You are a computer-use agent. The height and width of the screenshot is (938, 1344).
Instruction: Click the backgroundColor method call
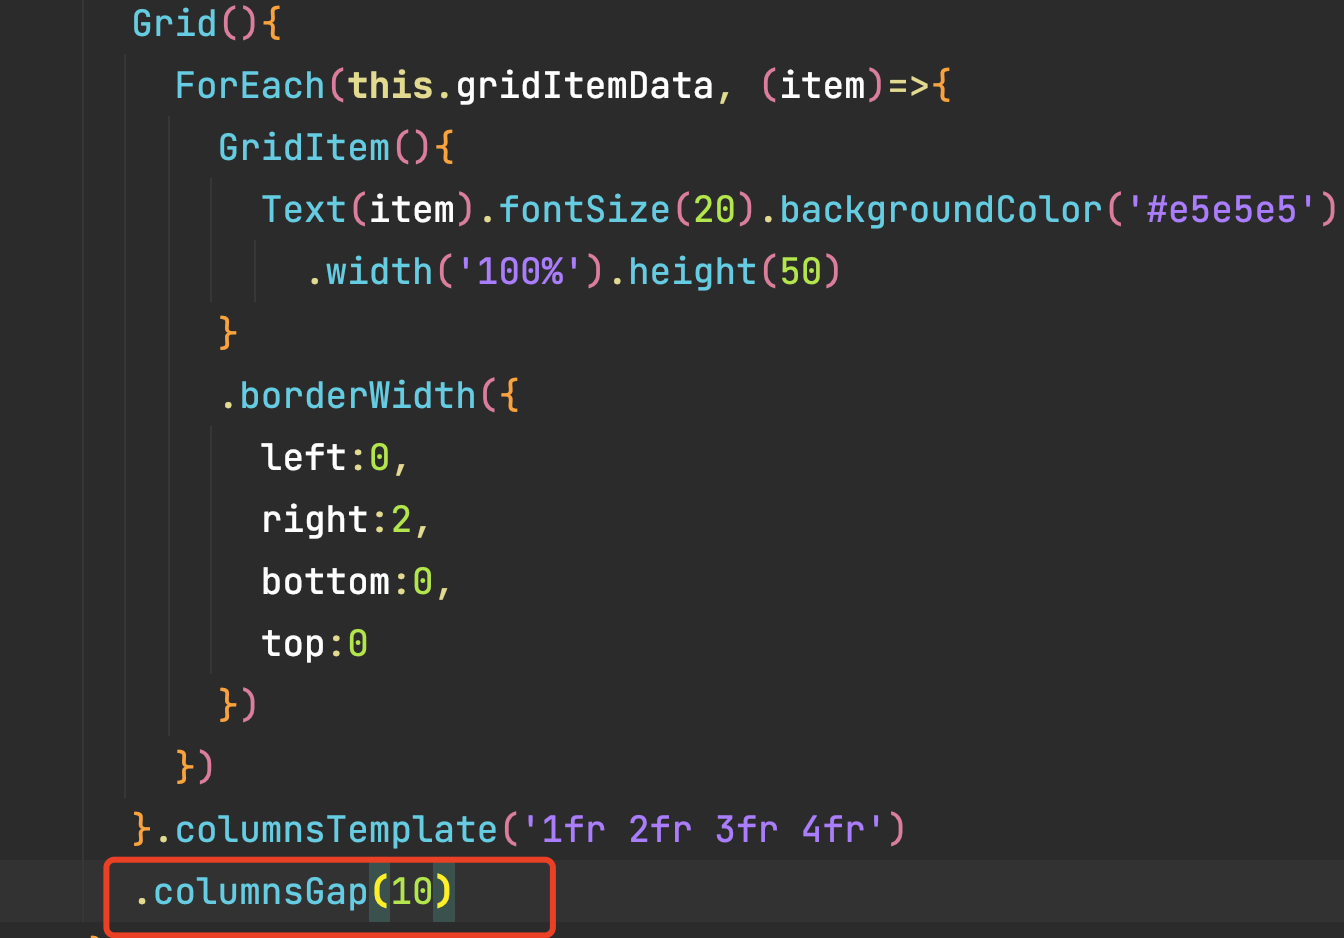pyautogui.click(x=941, y=209)
